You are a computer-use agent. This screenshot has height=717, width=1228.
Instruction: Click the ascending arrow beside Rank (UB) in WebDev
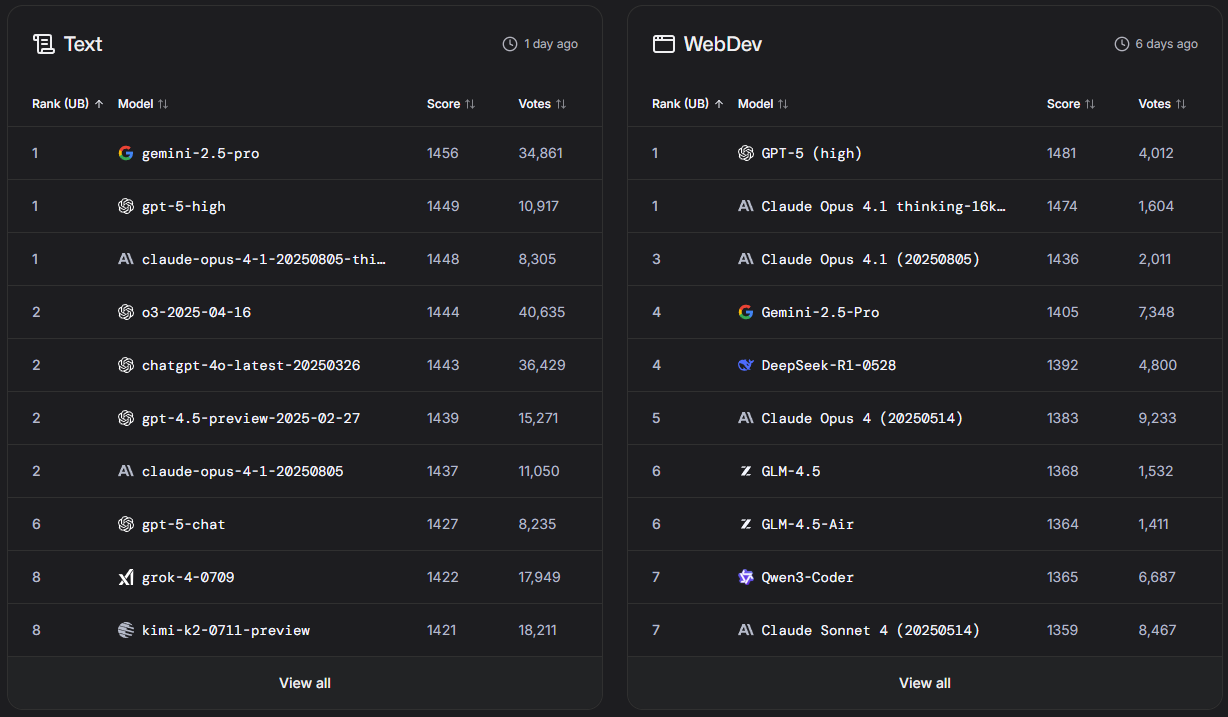click(719, 104)
